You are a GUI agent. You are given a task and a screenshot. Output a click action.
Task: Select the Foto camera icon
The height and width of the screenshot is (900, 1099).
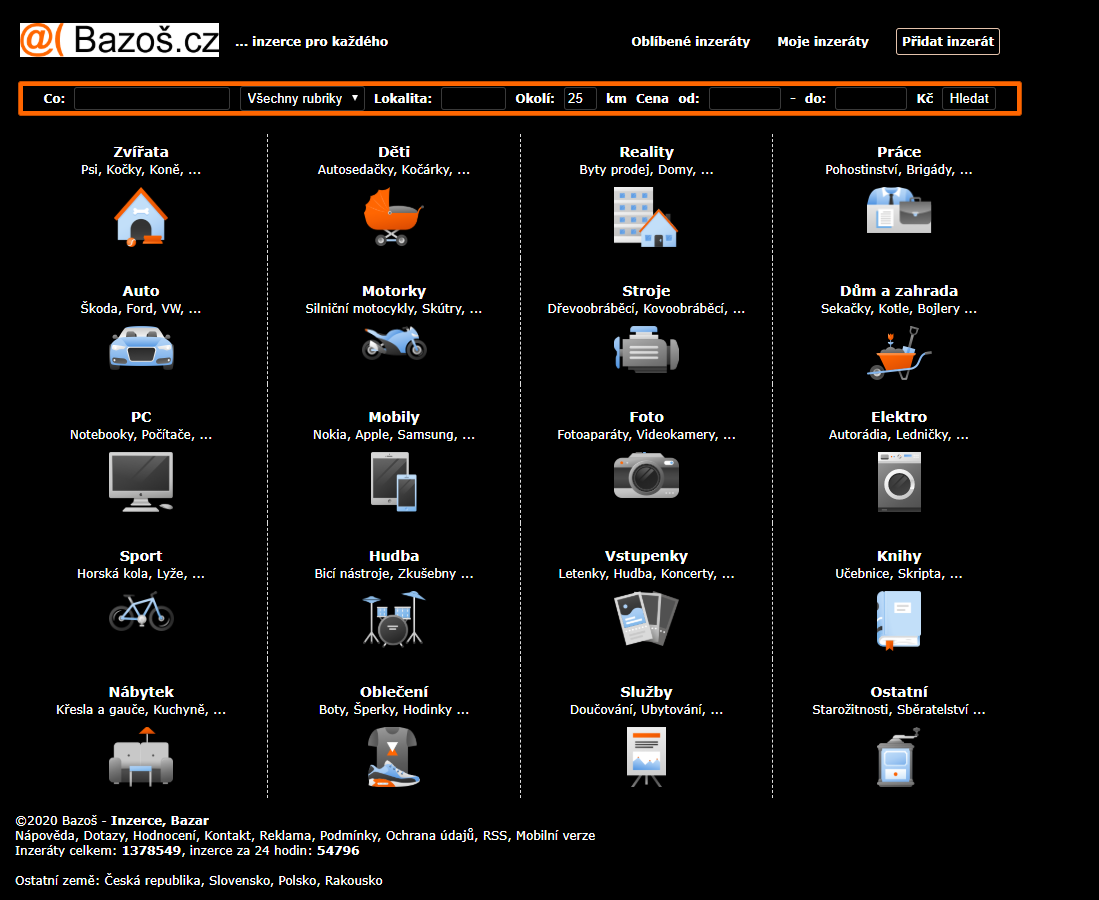click(646, 475)
